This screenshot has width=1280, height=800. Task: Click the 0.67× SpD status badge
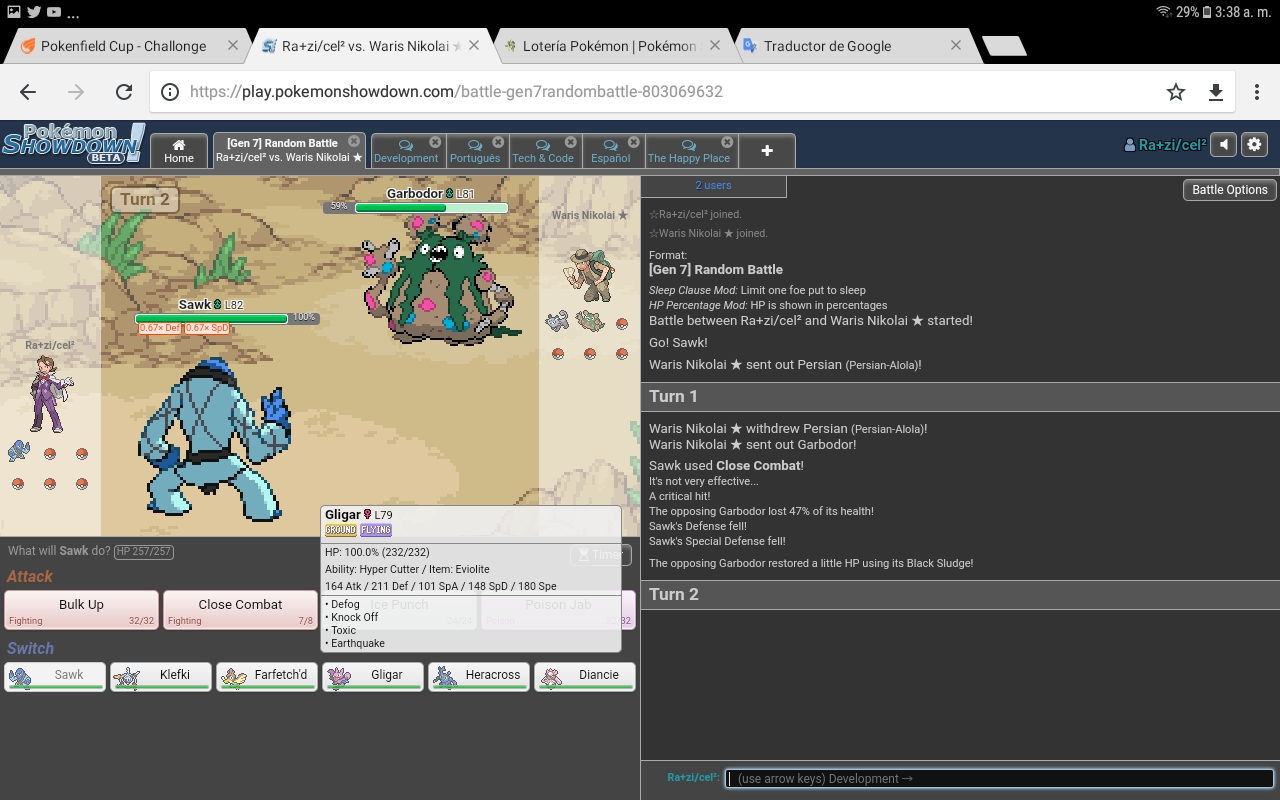pyautogui.click(x=207, y=329)
